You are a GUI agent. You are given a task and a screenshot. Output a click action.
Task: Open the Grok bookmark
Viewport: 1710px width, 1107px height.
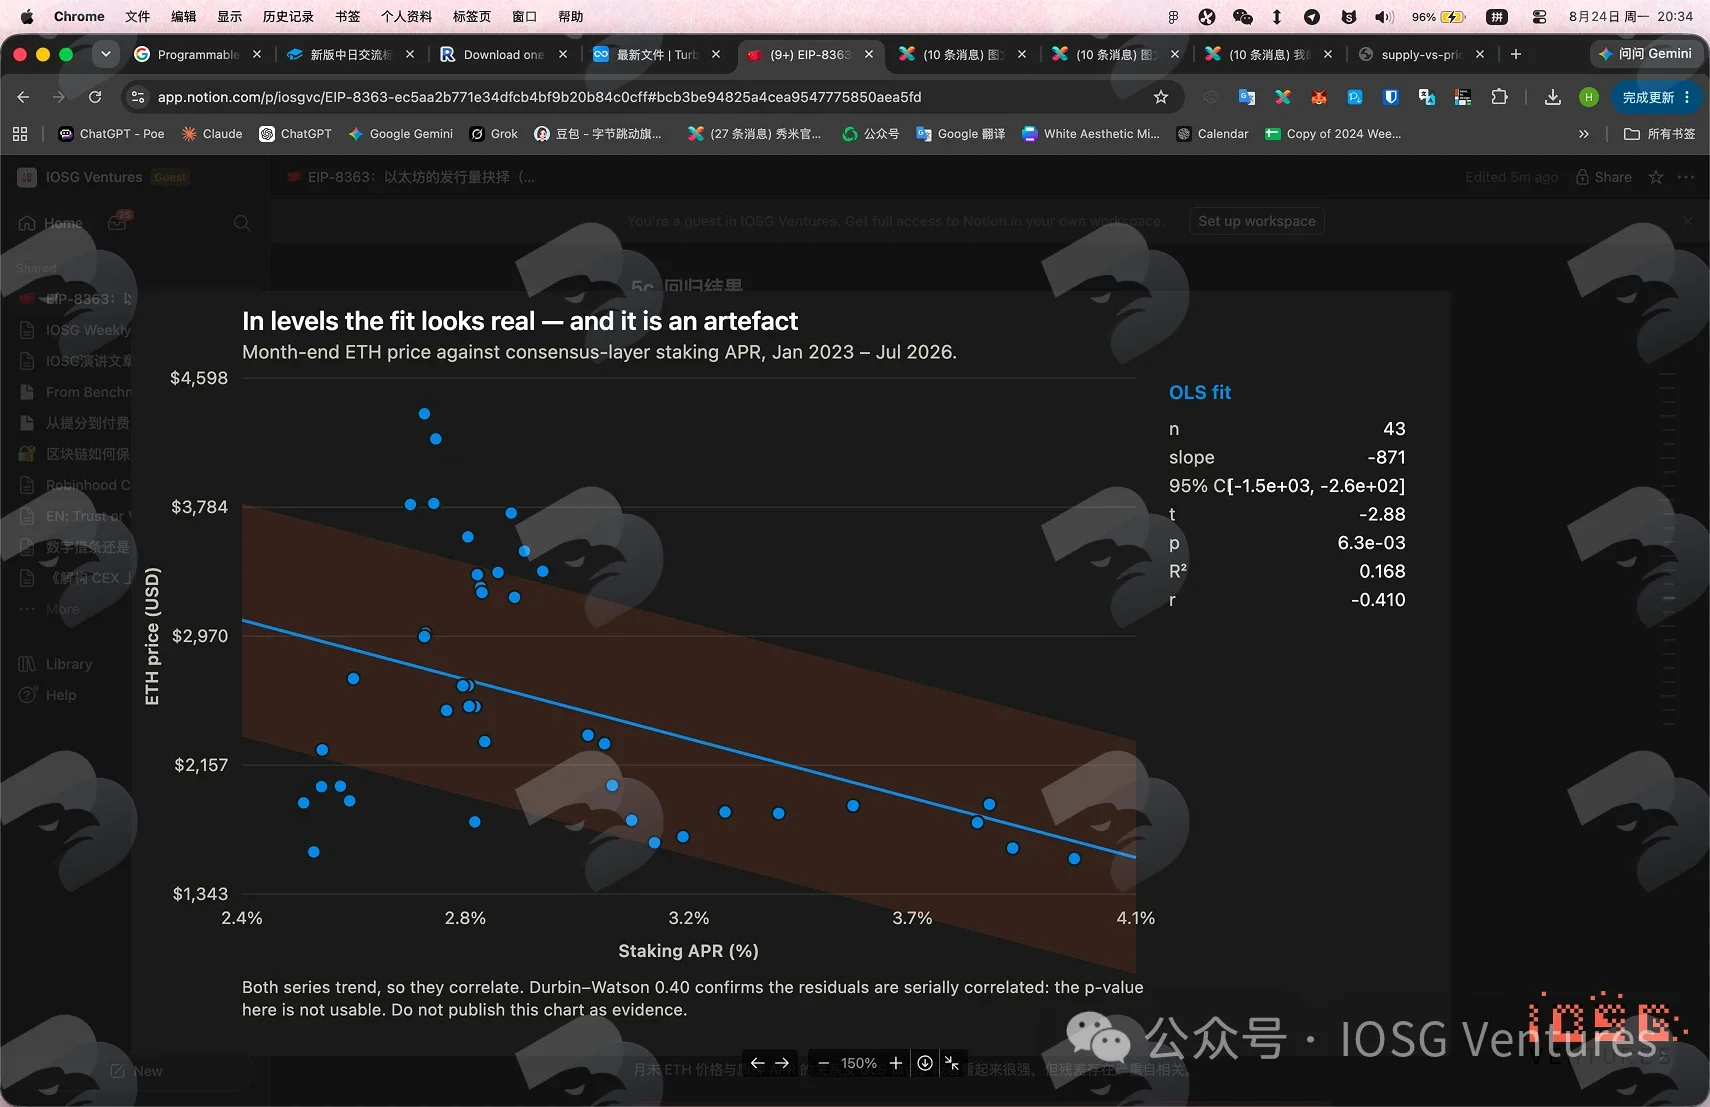tap(494, 134)
